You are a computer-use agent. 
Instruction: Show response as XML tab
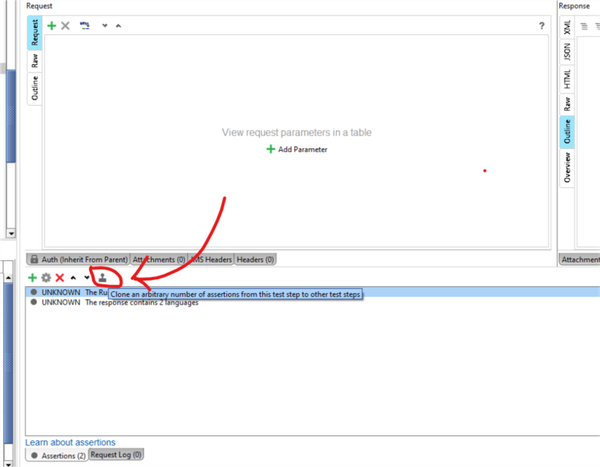[567, 27]
